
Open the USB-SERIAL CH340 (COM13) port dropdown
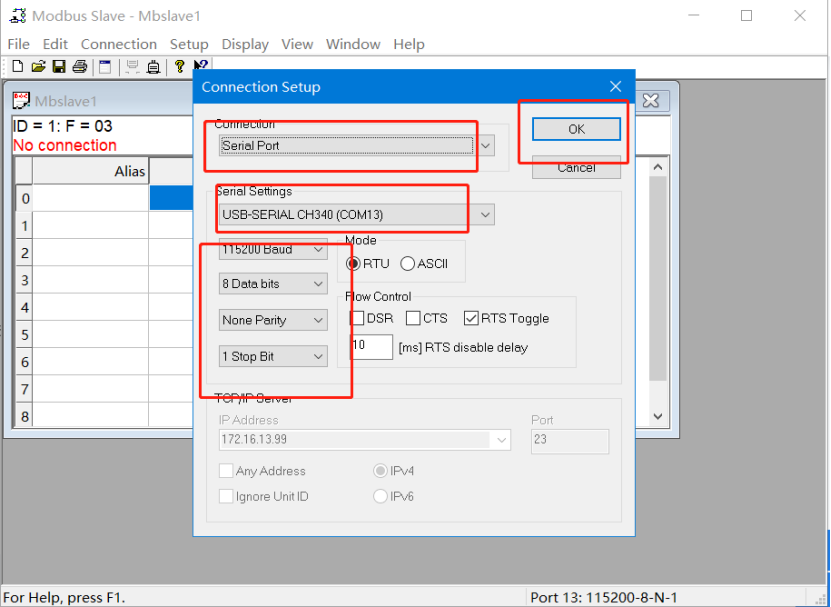(357, 214)
